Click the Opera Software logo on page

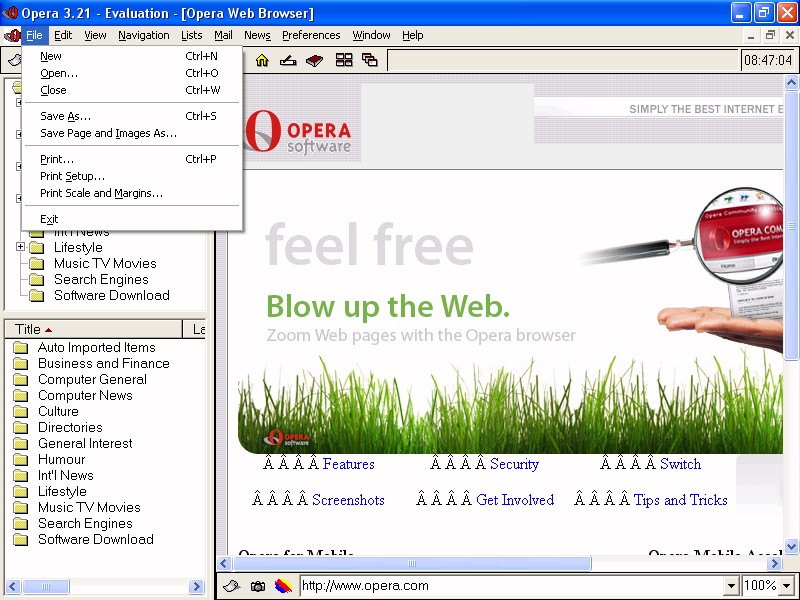pyautogui.click(x=298, y=131)
